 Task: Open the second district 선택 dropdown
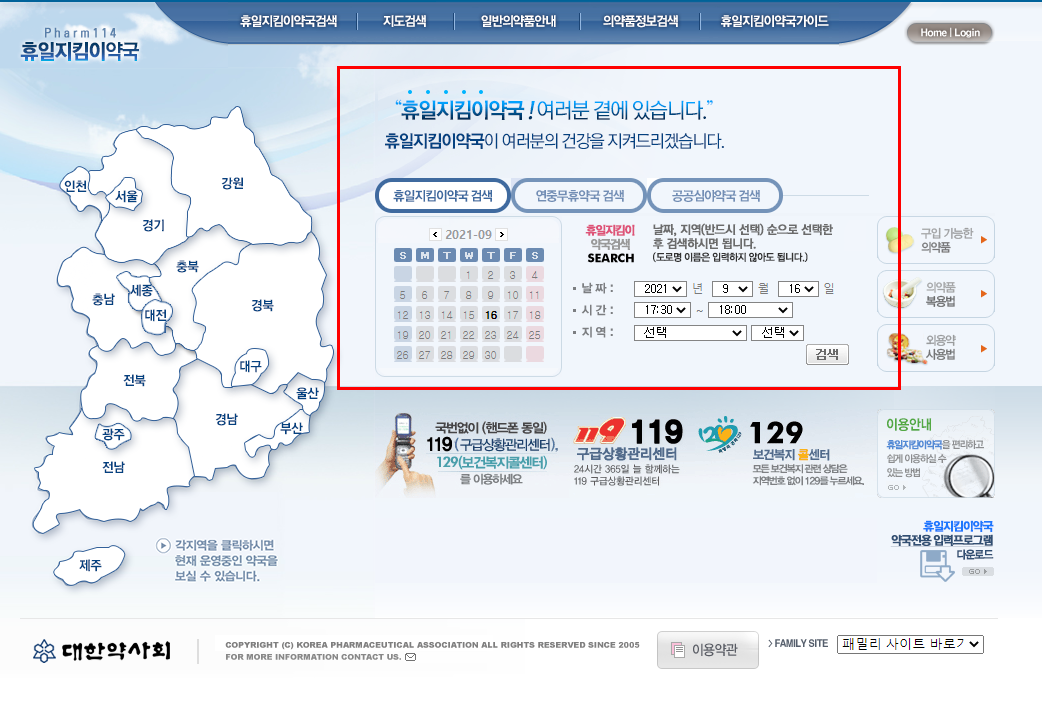click(778, 332)
